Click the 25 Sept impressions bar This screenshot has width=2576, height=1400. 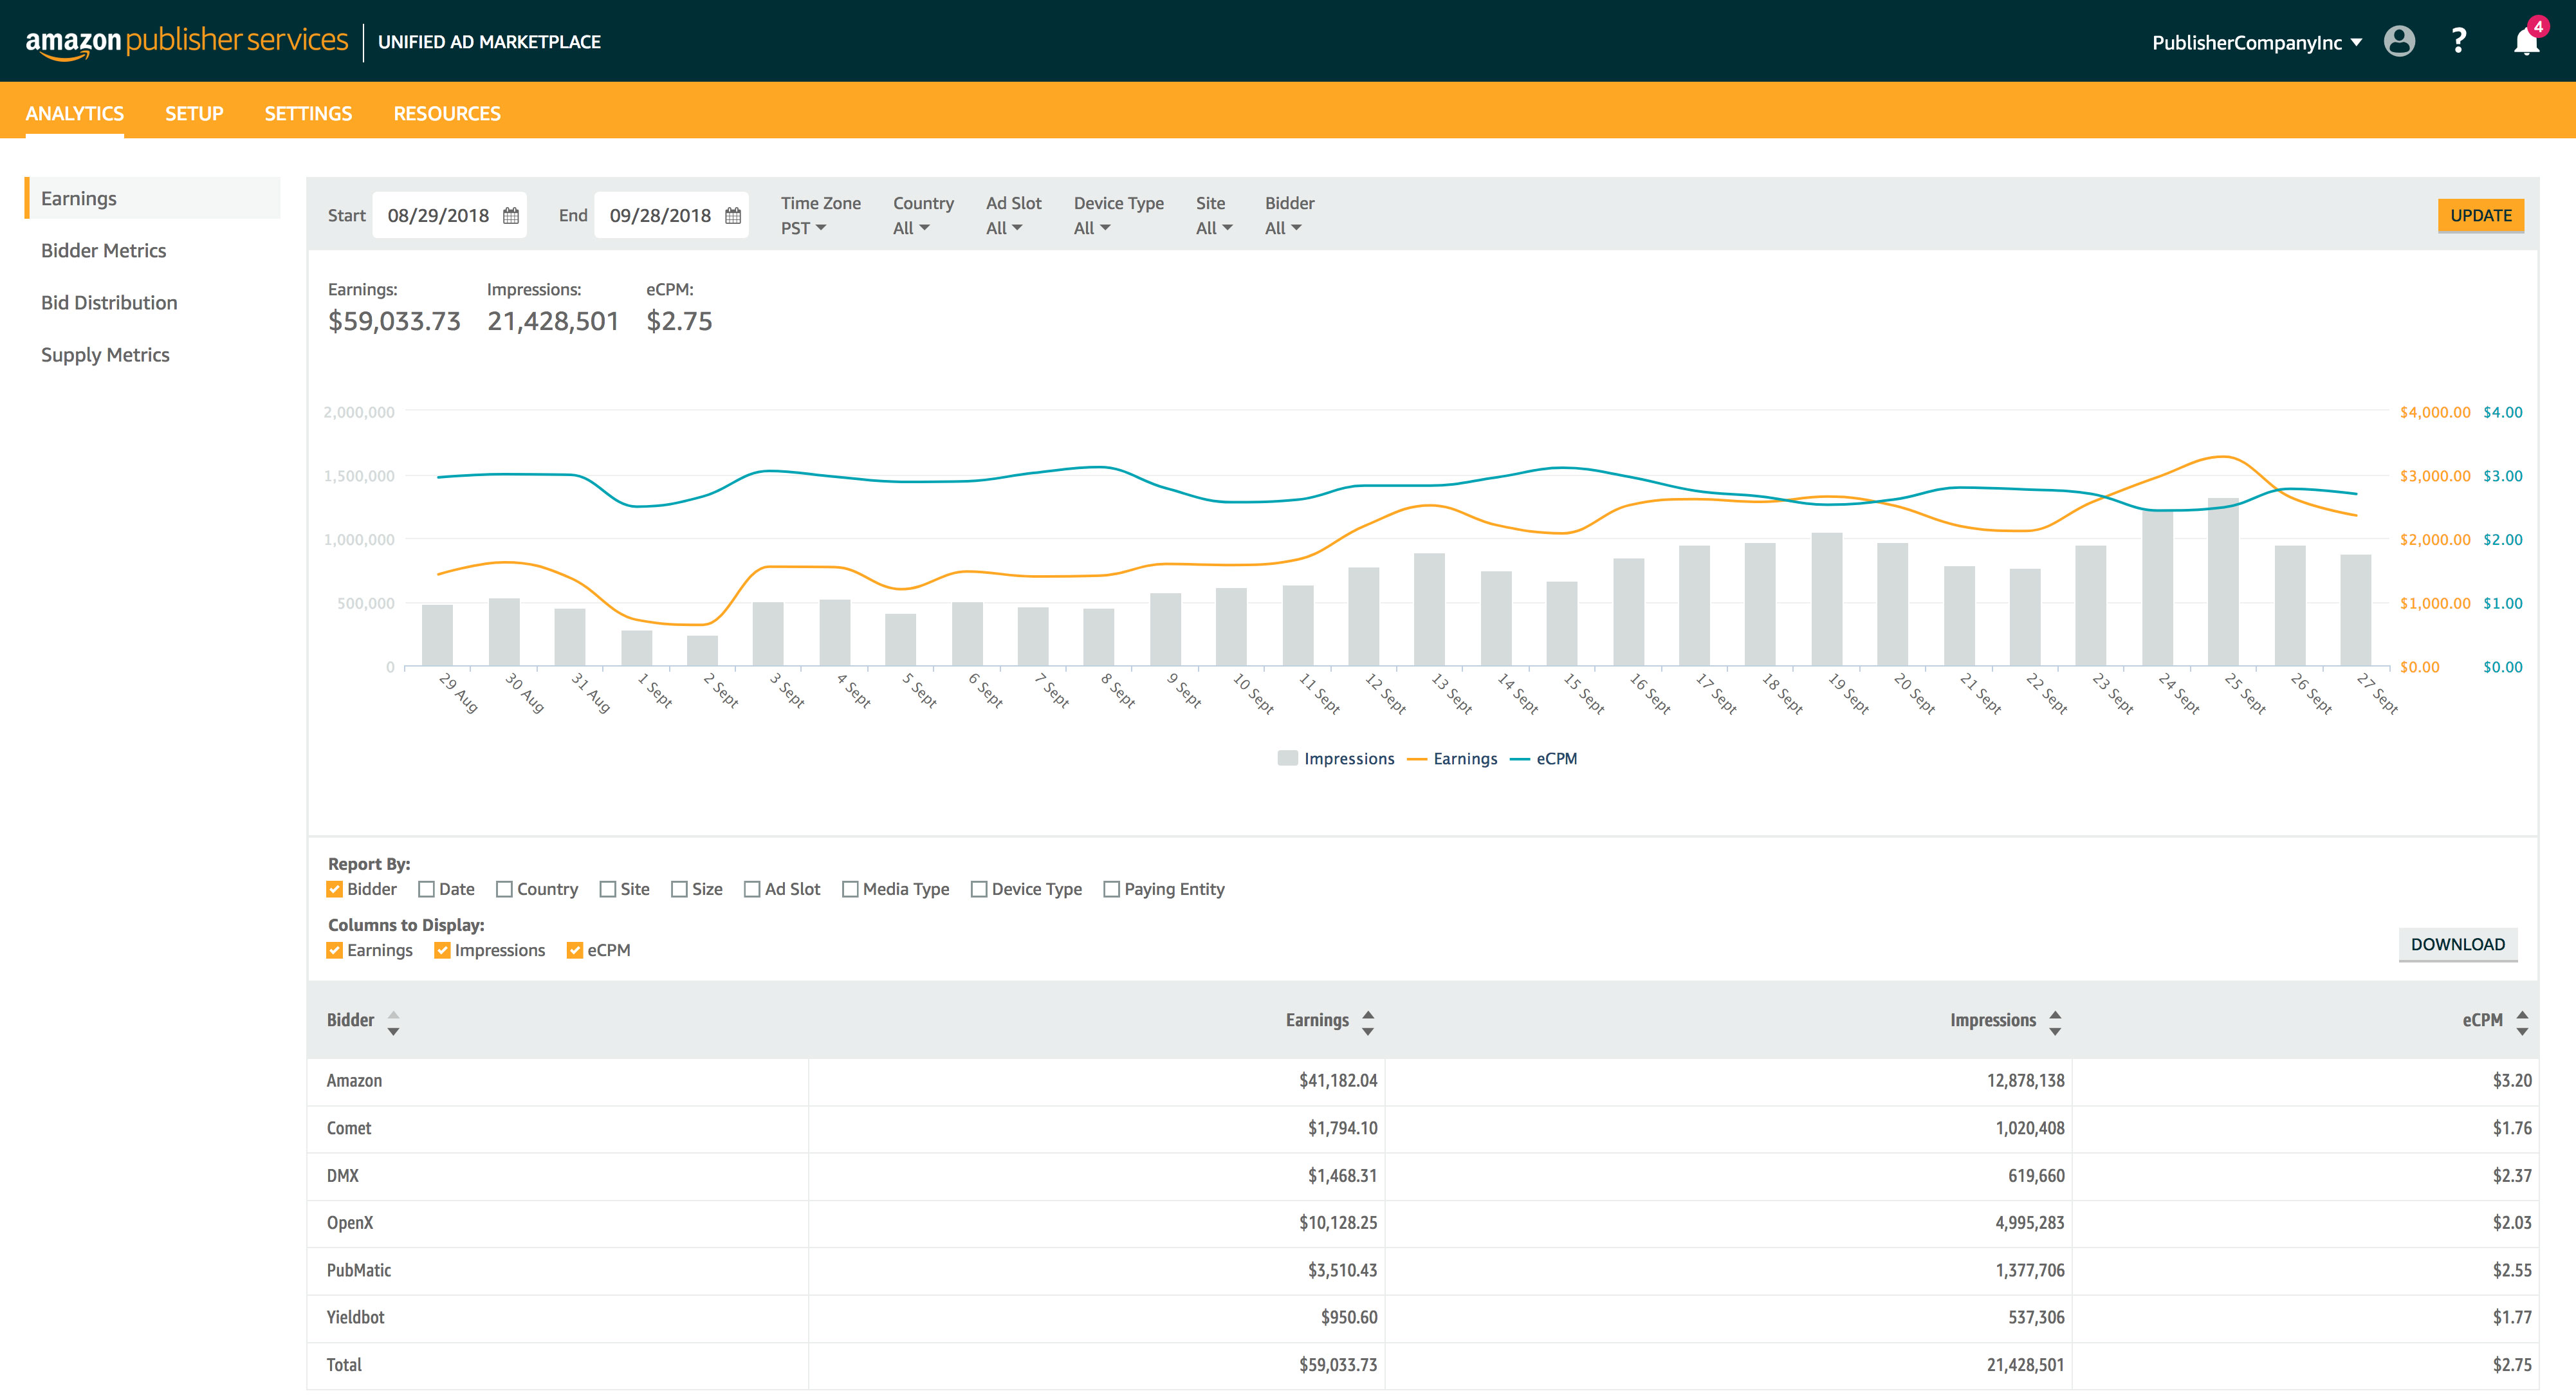2222,582
